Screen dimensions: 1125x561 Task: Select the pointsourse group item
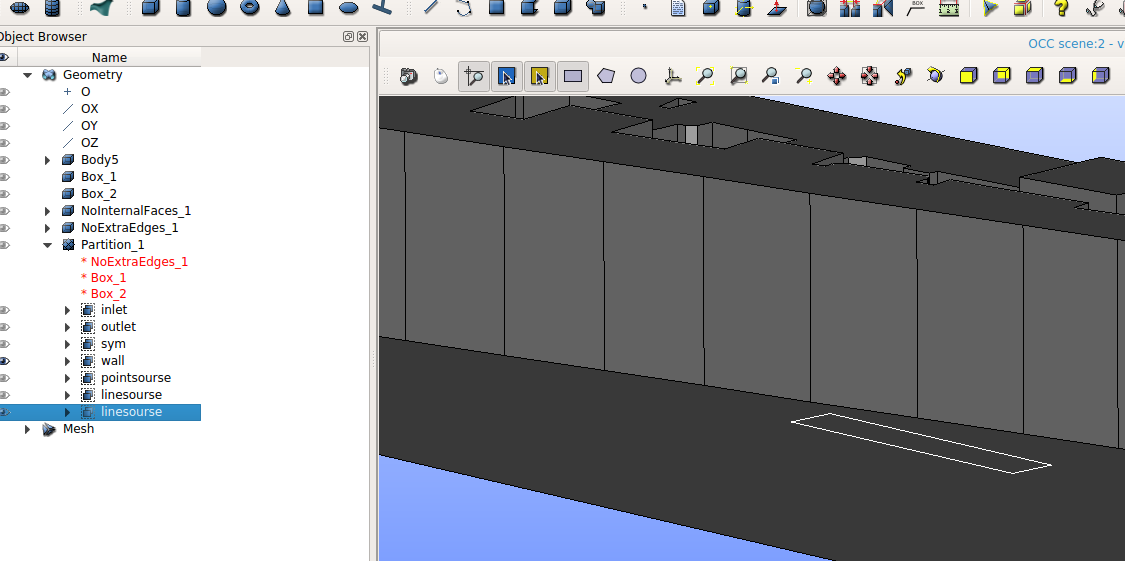click(135, 378)
